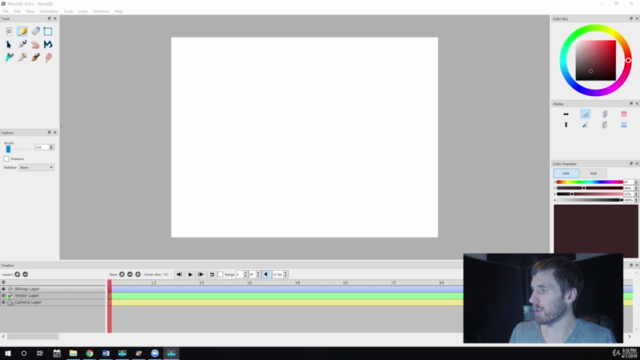This screenshot has height=360, width=640.
Task: Select the Camera Layer row
Action: click(x=53, y=302)
